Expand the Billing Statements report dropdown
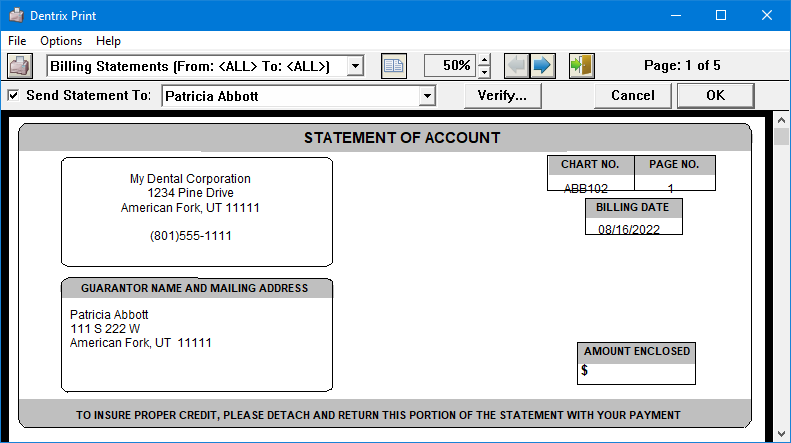The height and width of the screenshot is (443, 791). coord(355,66)
